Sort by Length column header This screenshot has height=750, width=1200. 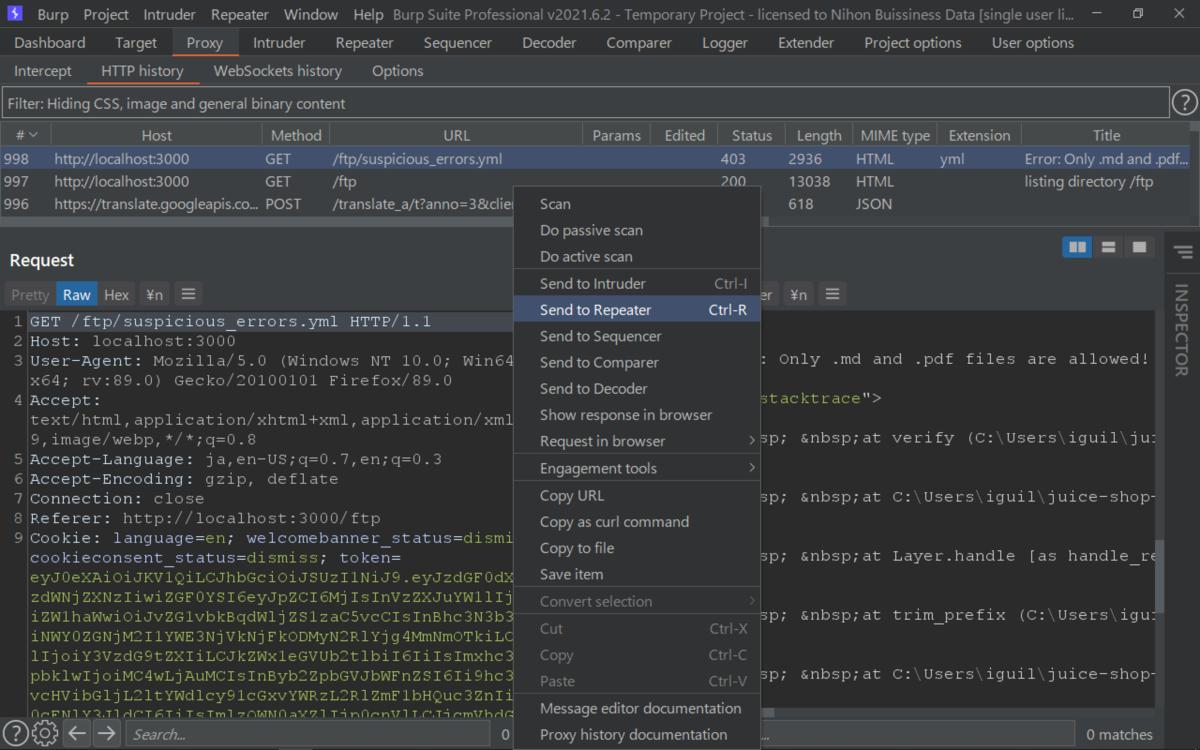tap(819, 135)
